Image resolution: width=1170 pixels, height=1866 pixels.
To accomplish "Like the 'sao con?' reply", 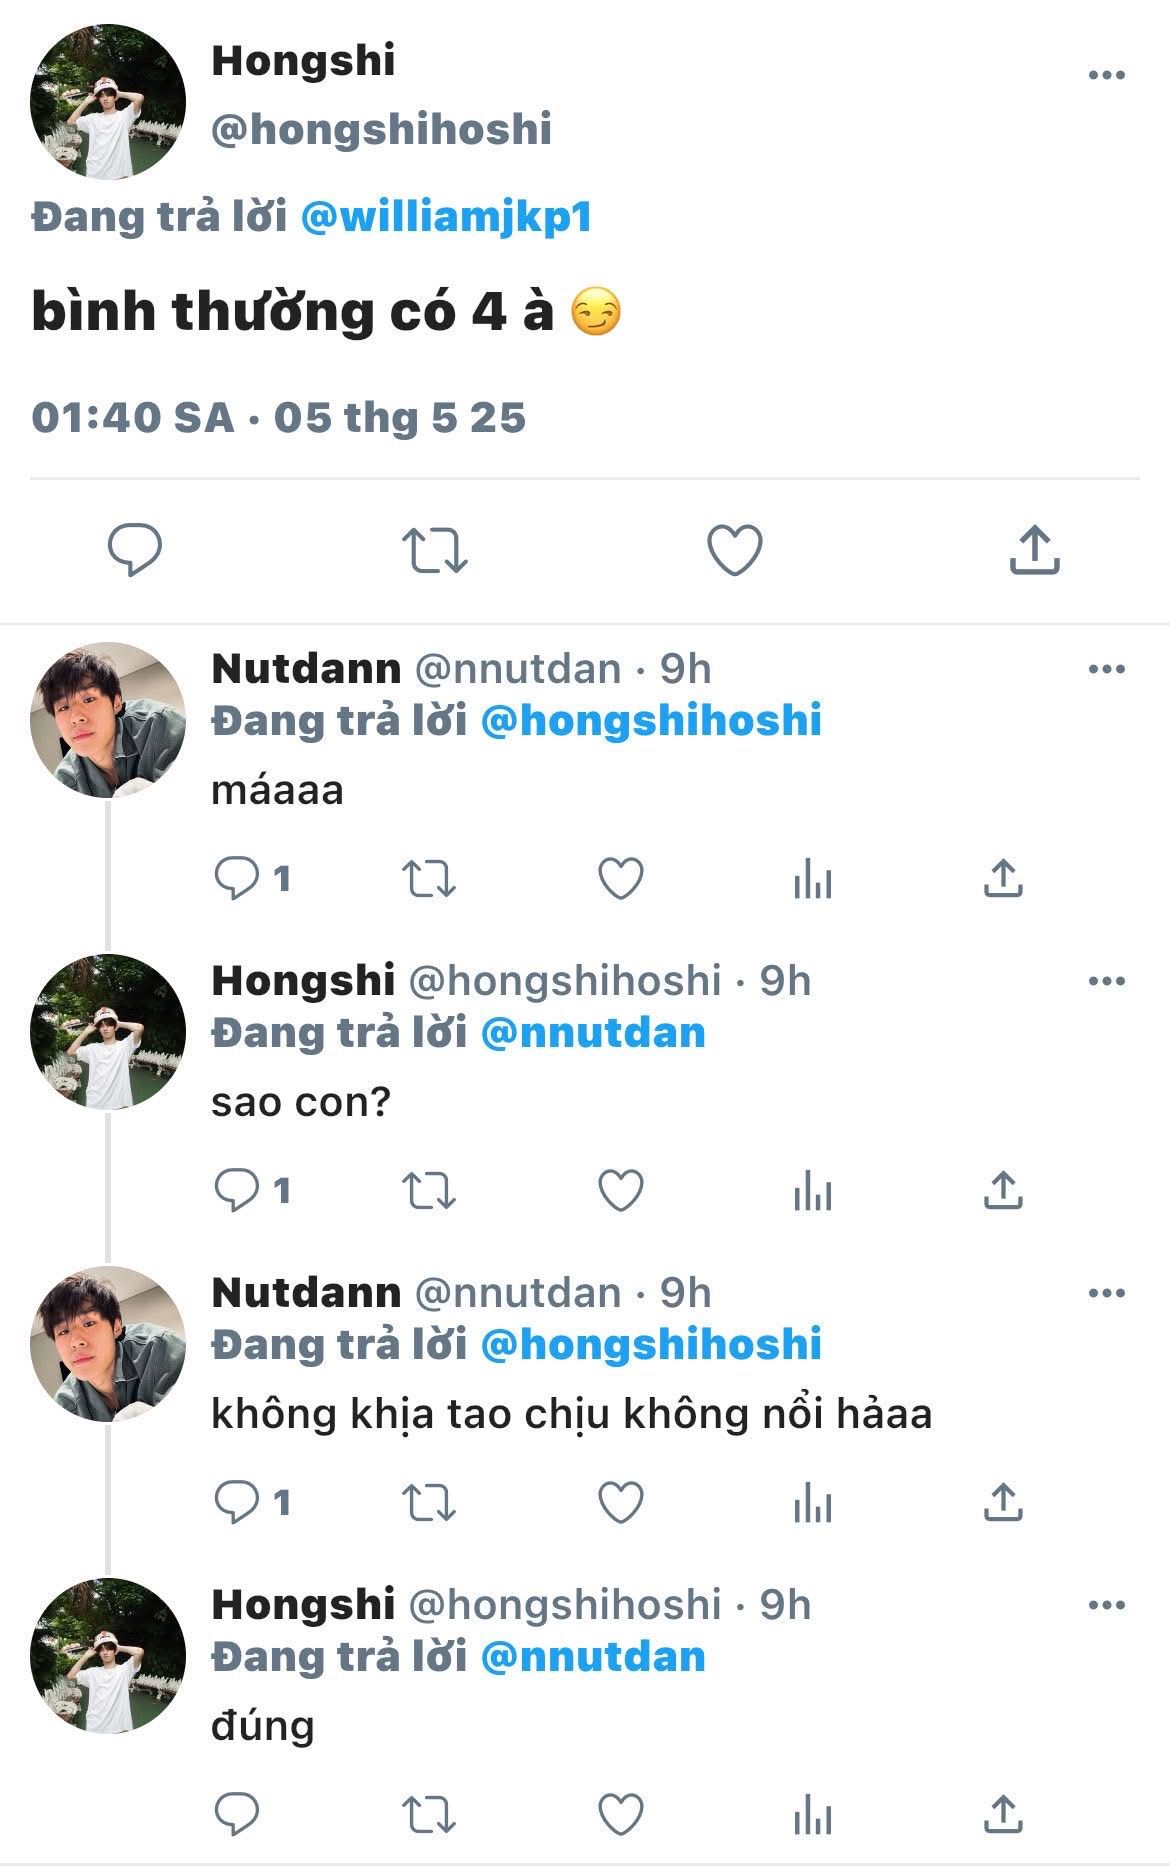I will point(620,1191).
